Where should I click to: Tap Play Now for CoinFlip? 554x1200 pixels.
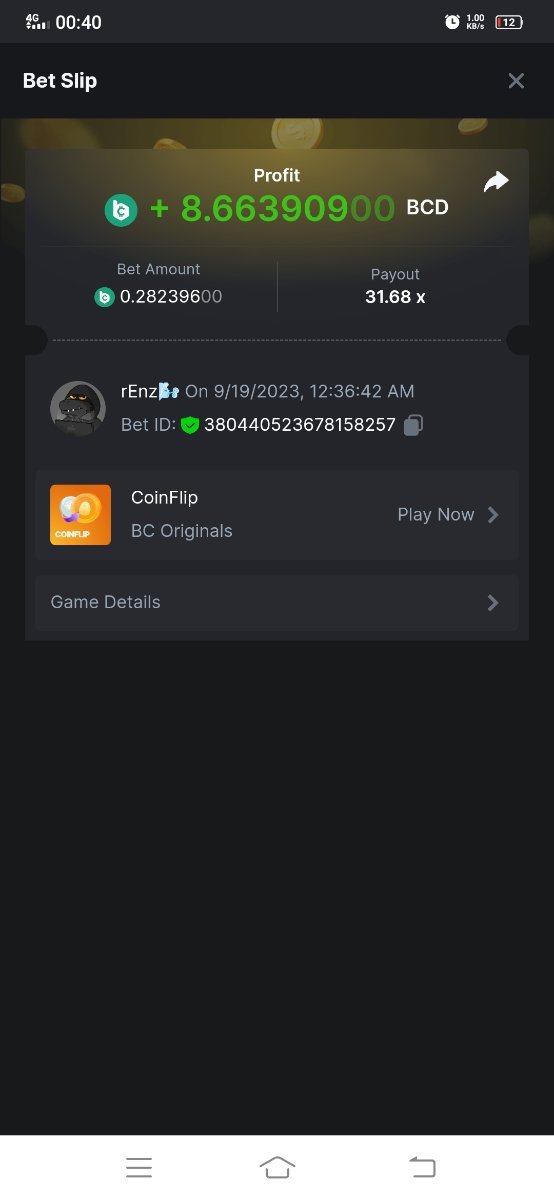[436, 515]
